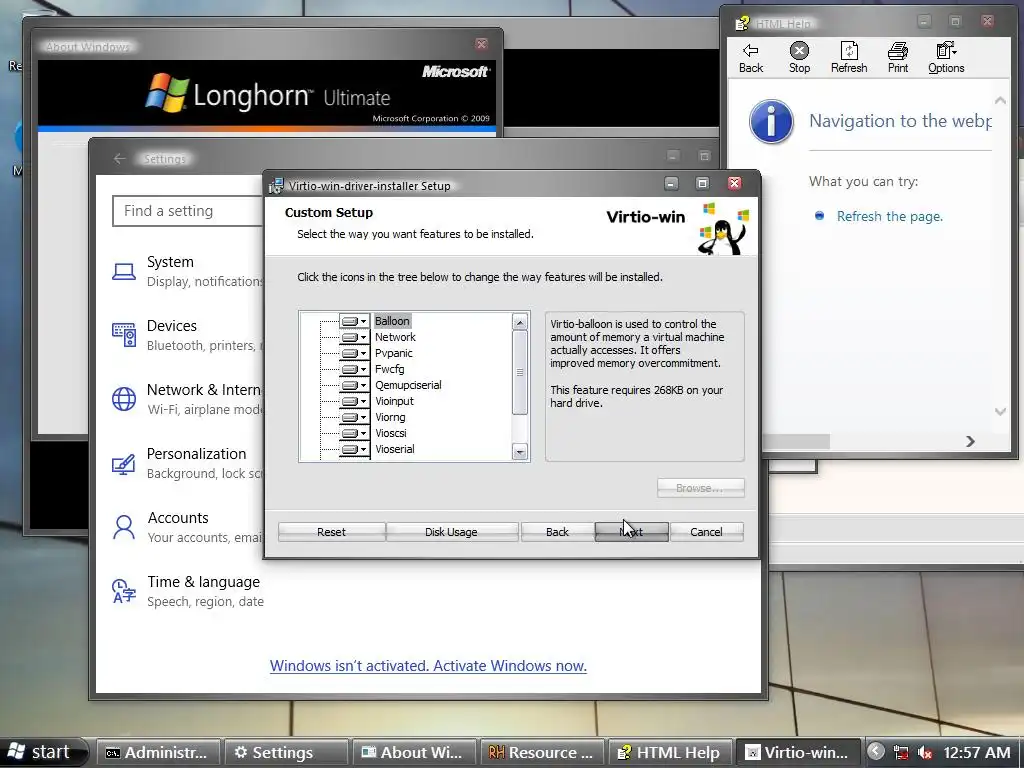Viewport: 1024px width, 768px height.
Task: Open the Accounts person icon
Action: pos(123,527)
